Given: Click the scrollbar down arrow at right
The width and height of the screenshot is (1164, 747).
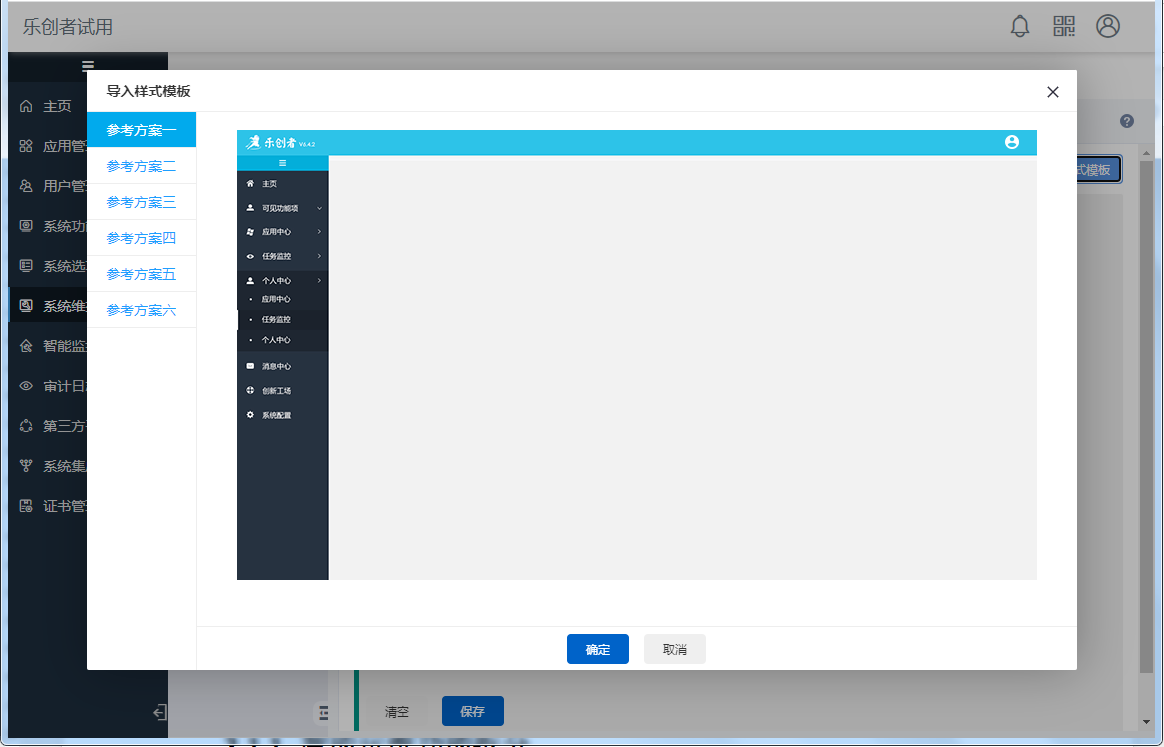Looking at the screenshot, I should point(1146,721).
